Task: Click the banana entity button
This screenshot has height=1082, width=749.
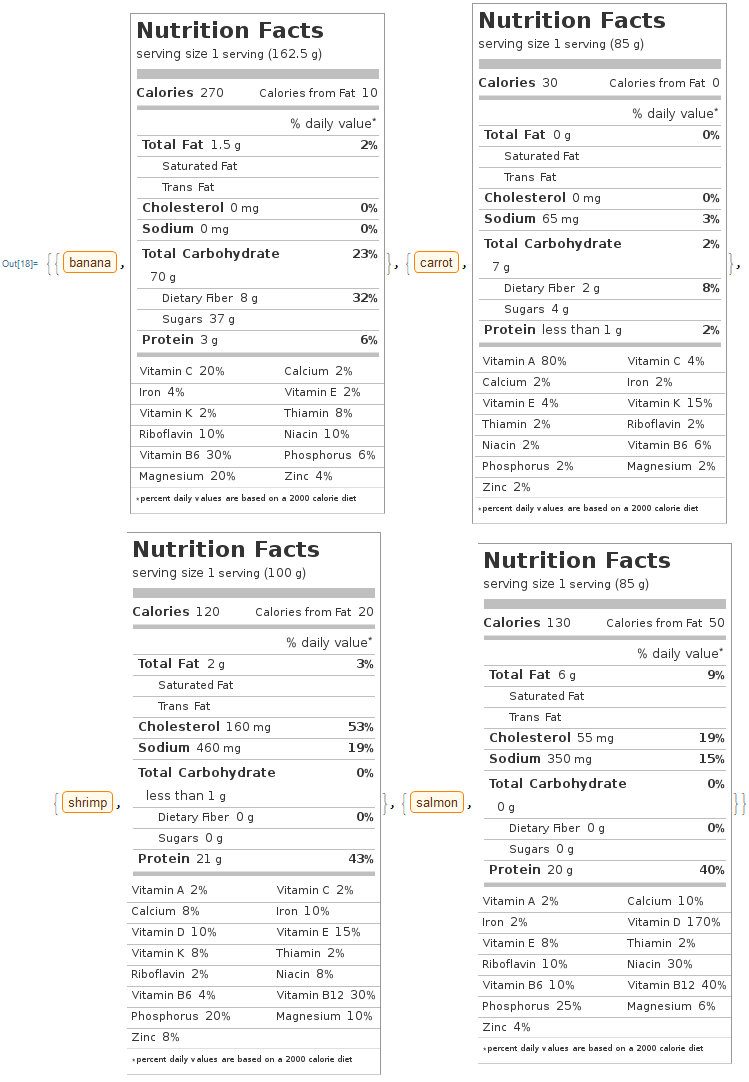Action: click(90, 263)
